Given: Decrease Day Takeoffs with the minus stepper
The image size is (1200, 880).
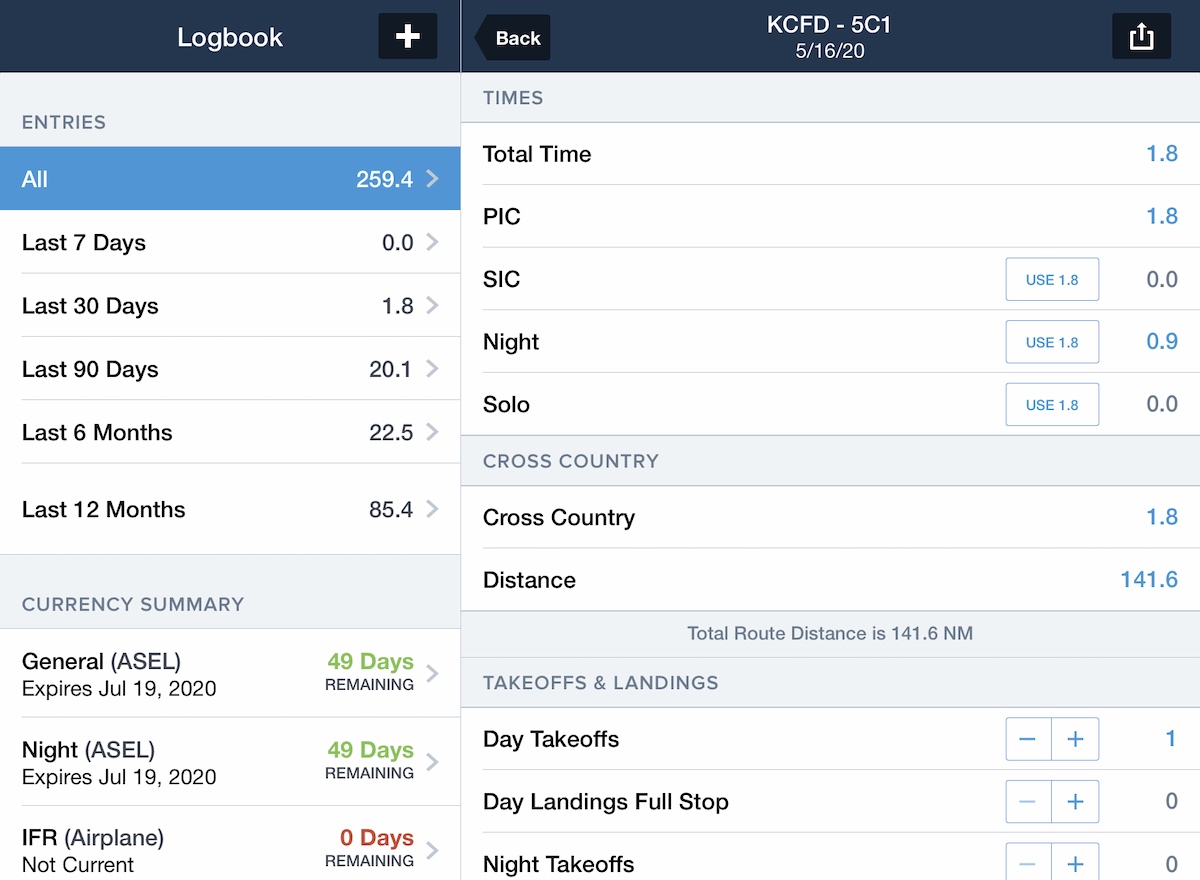Looking at the screenshot, I should [x=1028, y=740].
